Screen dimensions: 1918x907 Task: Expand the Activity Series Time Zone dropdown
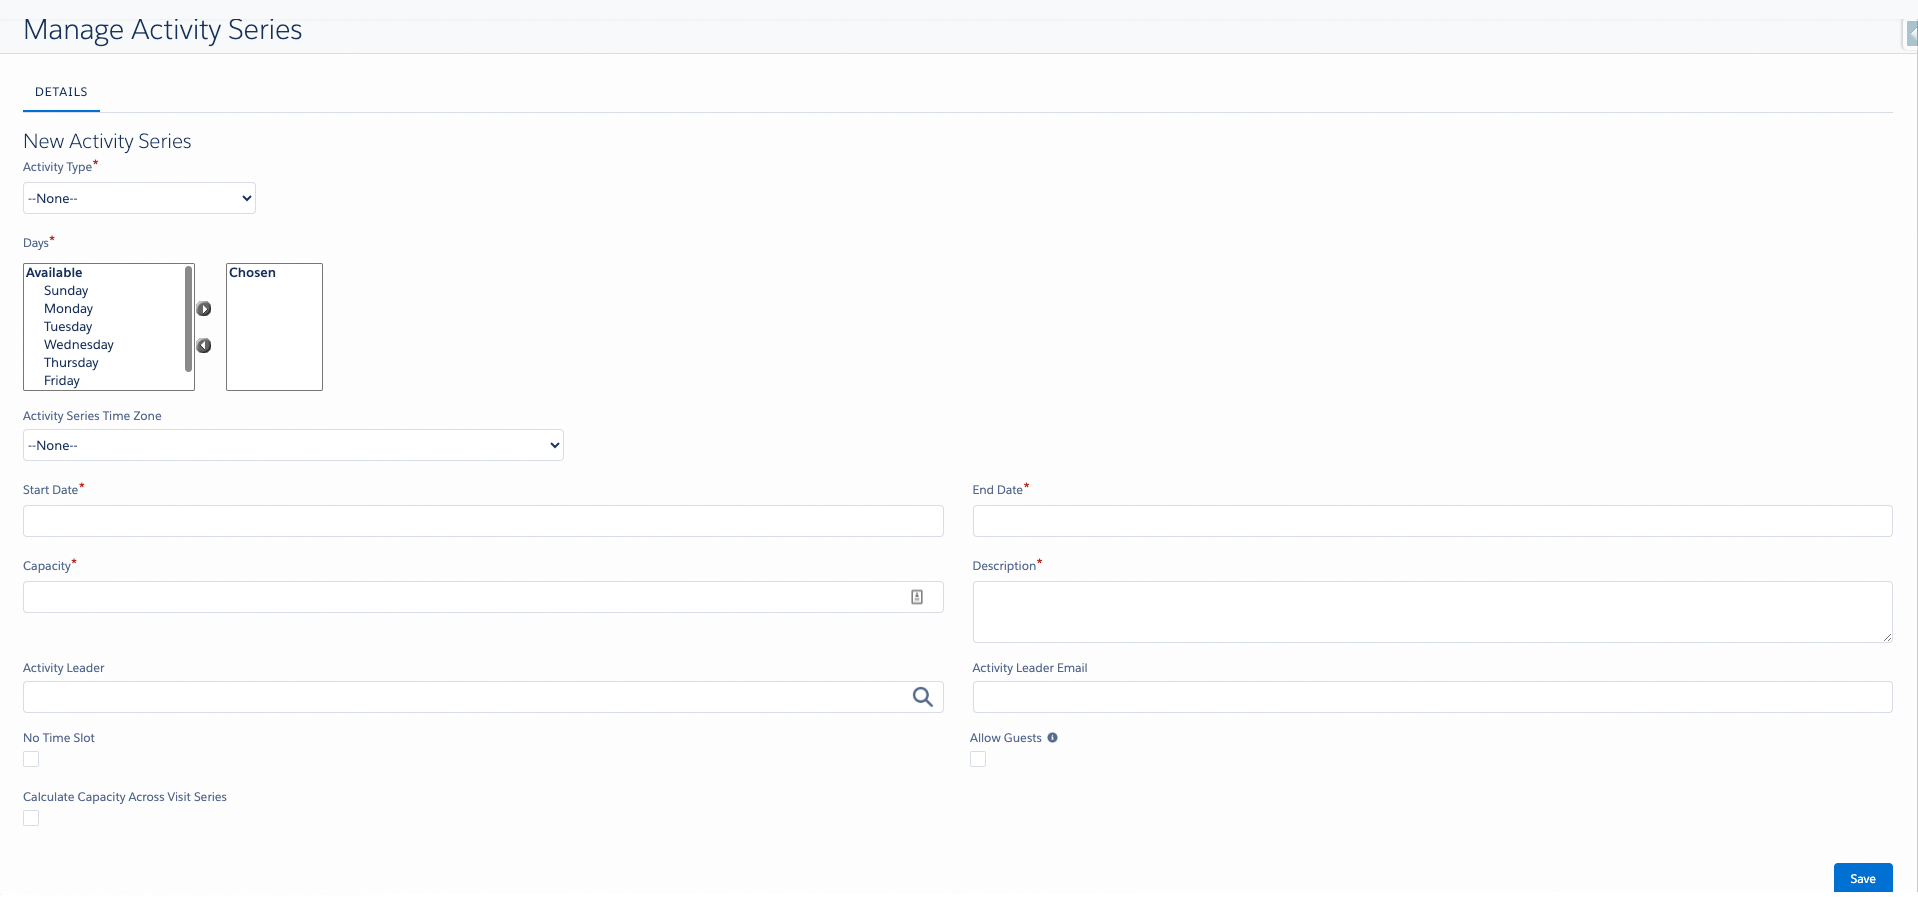(x=293, y=445)
